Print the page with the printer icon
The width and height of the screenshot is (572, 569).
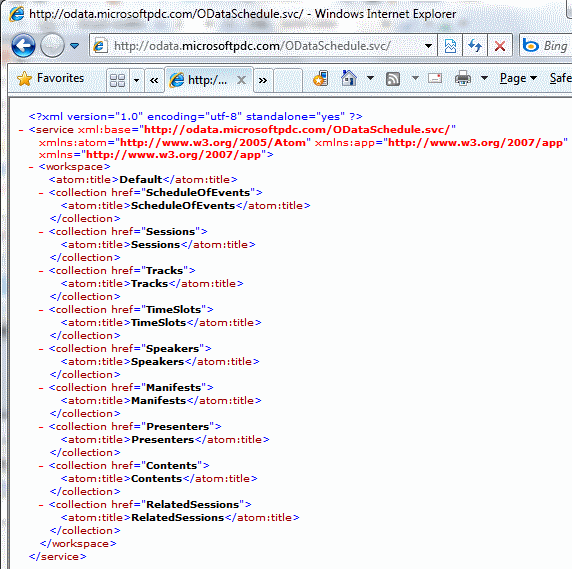pyautogui.click(x=463, y=78)
